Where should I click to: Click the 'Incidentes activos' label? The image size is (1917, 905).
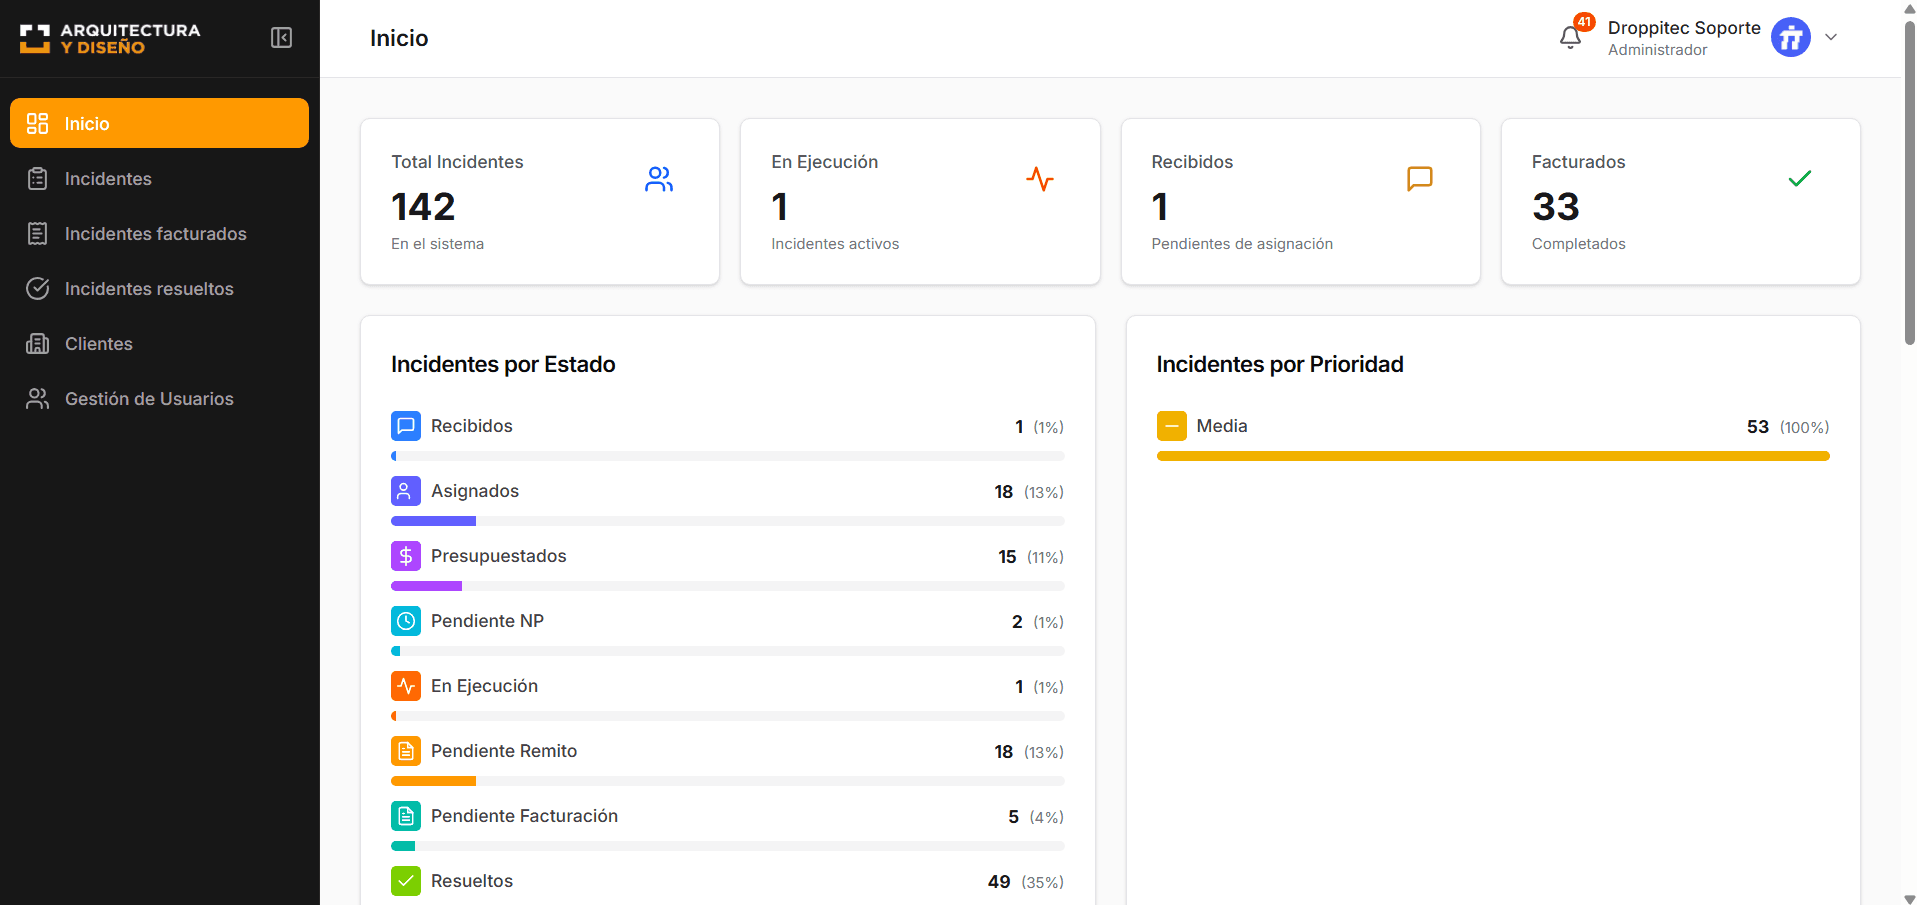[835, 244]
